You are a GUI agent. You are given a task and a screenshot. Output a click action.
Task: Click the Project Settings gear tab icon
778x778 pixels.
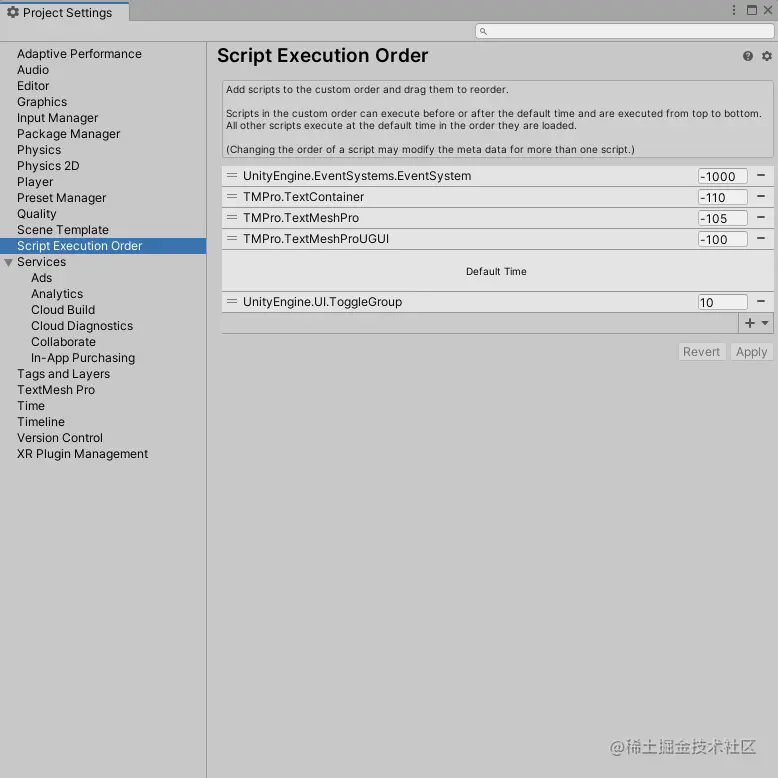click(13, 12)
